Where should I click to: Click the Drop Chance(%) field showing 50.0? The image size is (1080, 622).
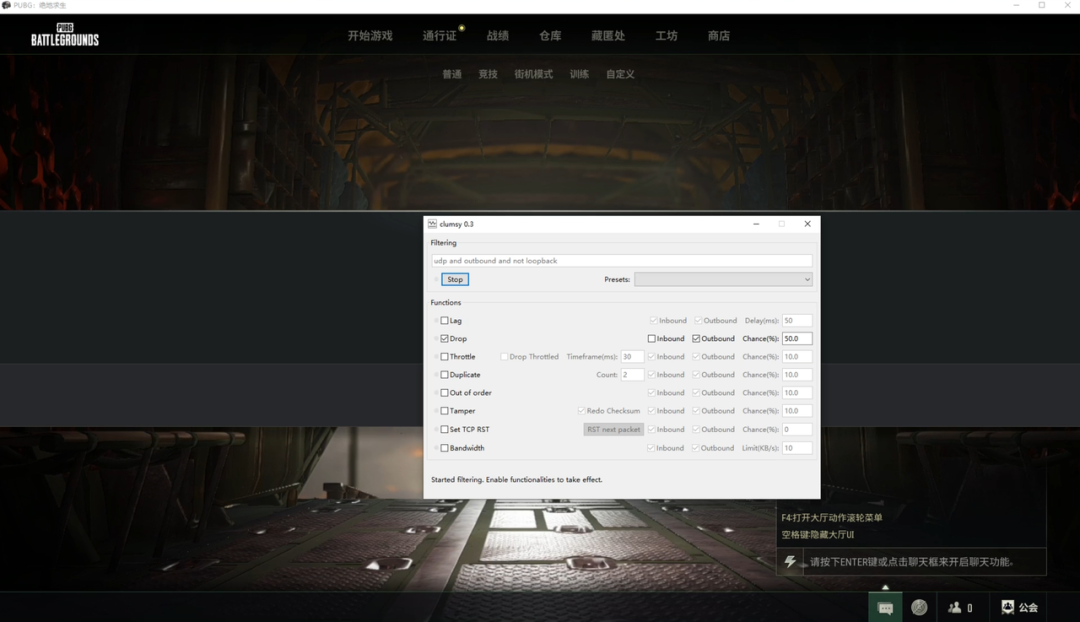797,338
